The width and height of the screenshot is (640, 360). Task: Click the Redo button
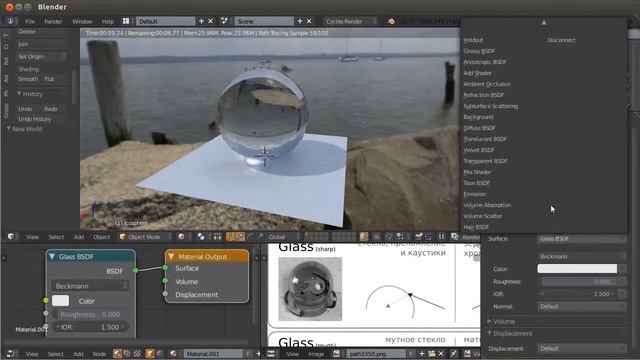[51, 109]
